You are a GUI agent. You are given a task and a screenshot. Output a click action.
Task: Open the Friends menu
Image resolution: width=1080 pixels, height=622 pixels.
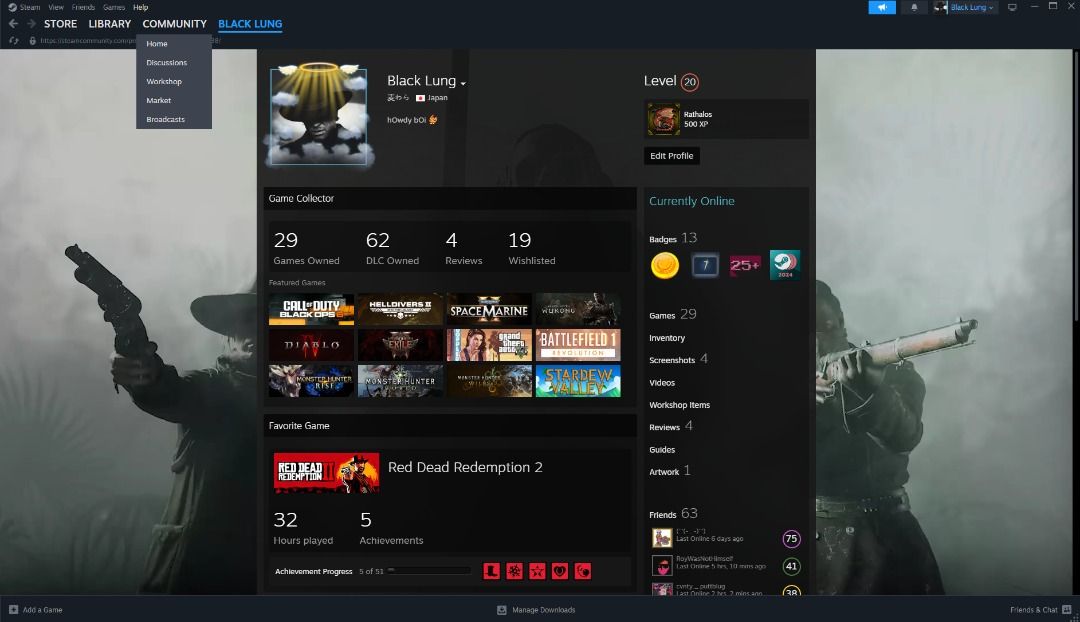pos(83,7)
